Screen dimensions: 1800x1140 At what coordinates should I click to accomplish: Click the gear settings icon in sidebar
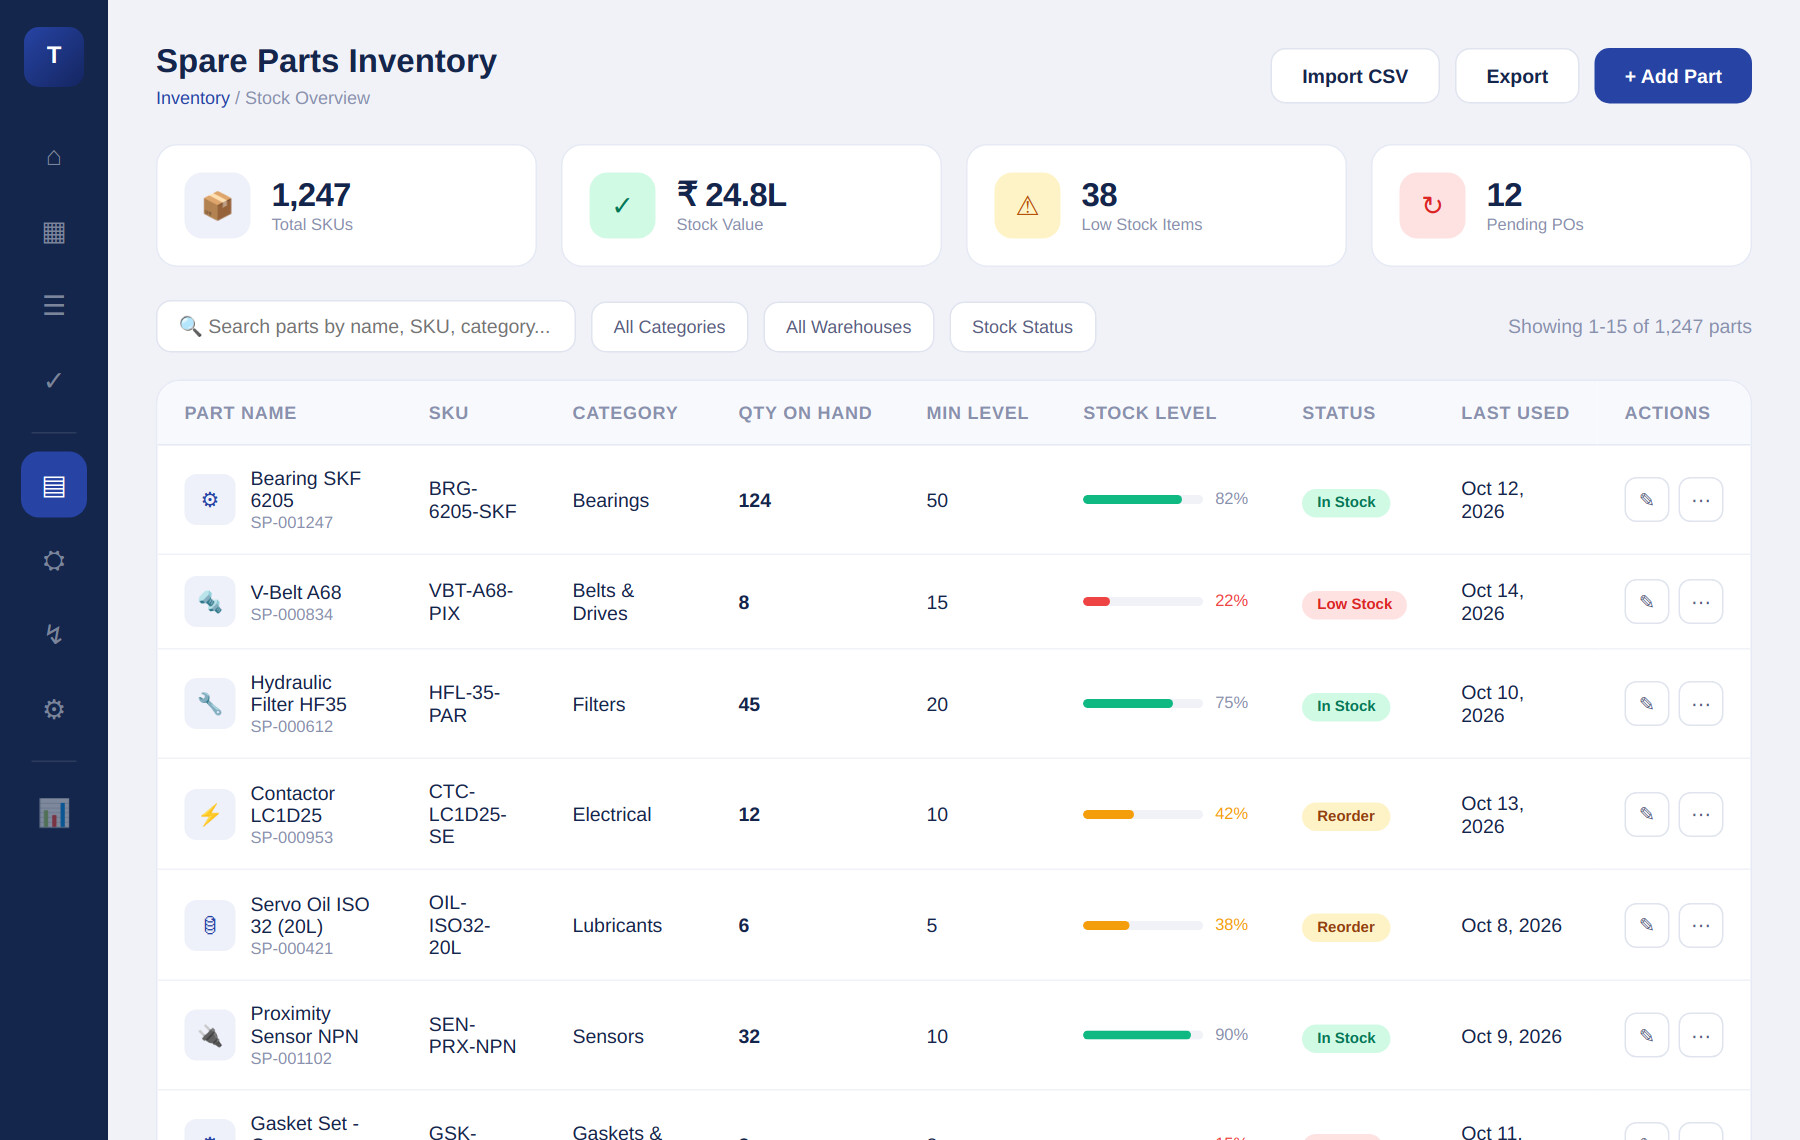pos(54,709)
